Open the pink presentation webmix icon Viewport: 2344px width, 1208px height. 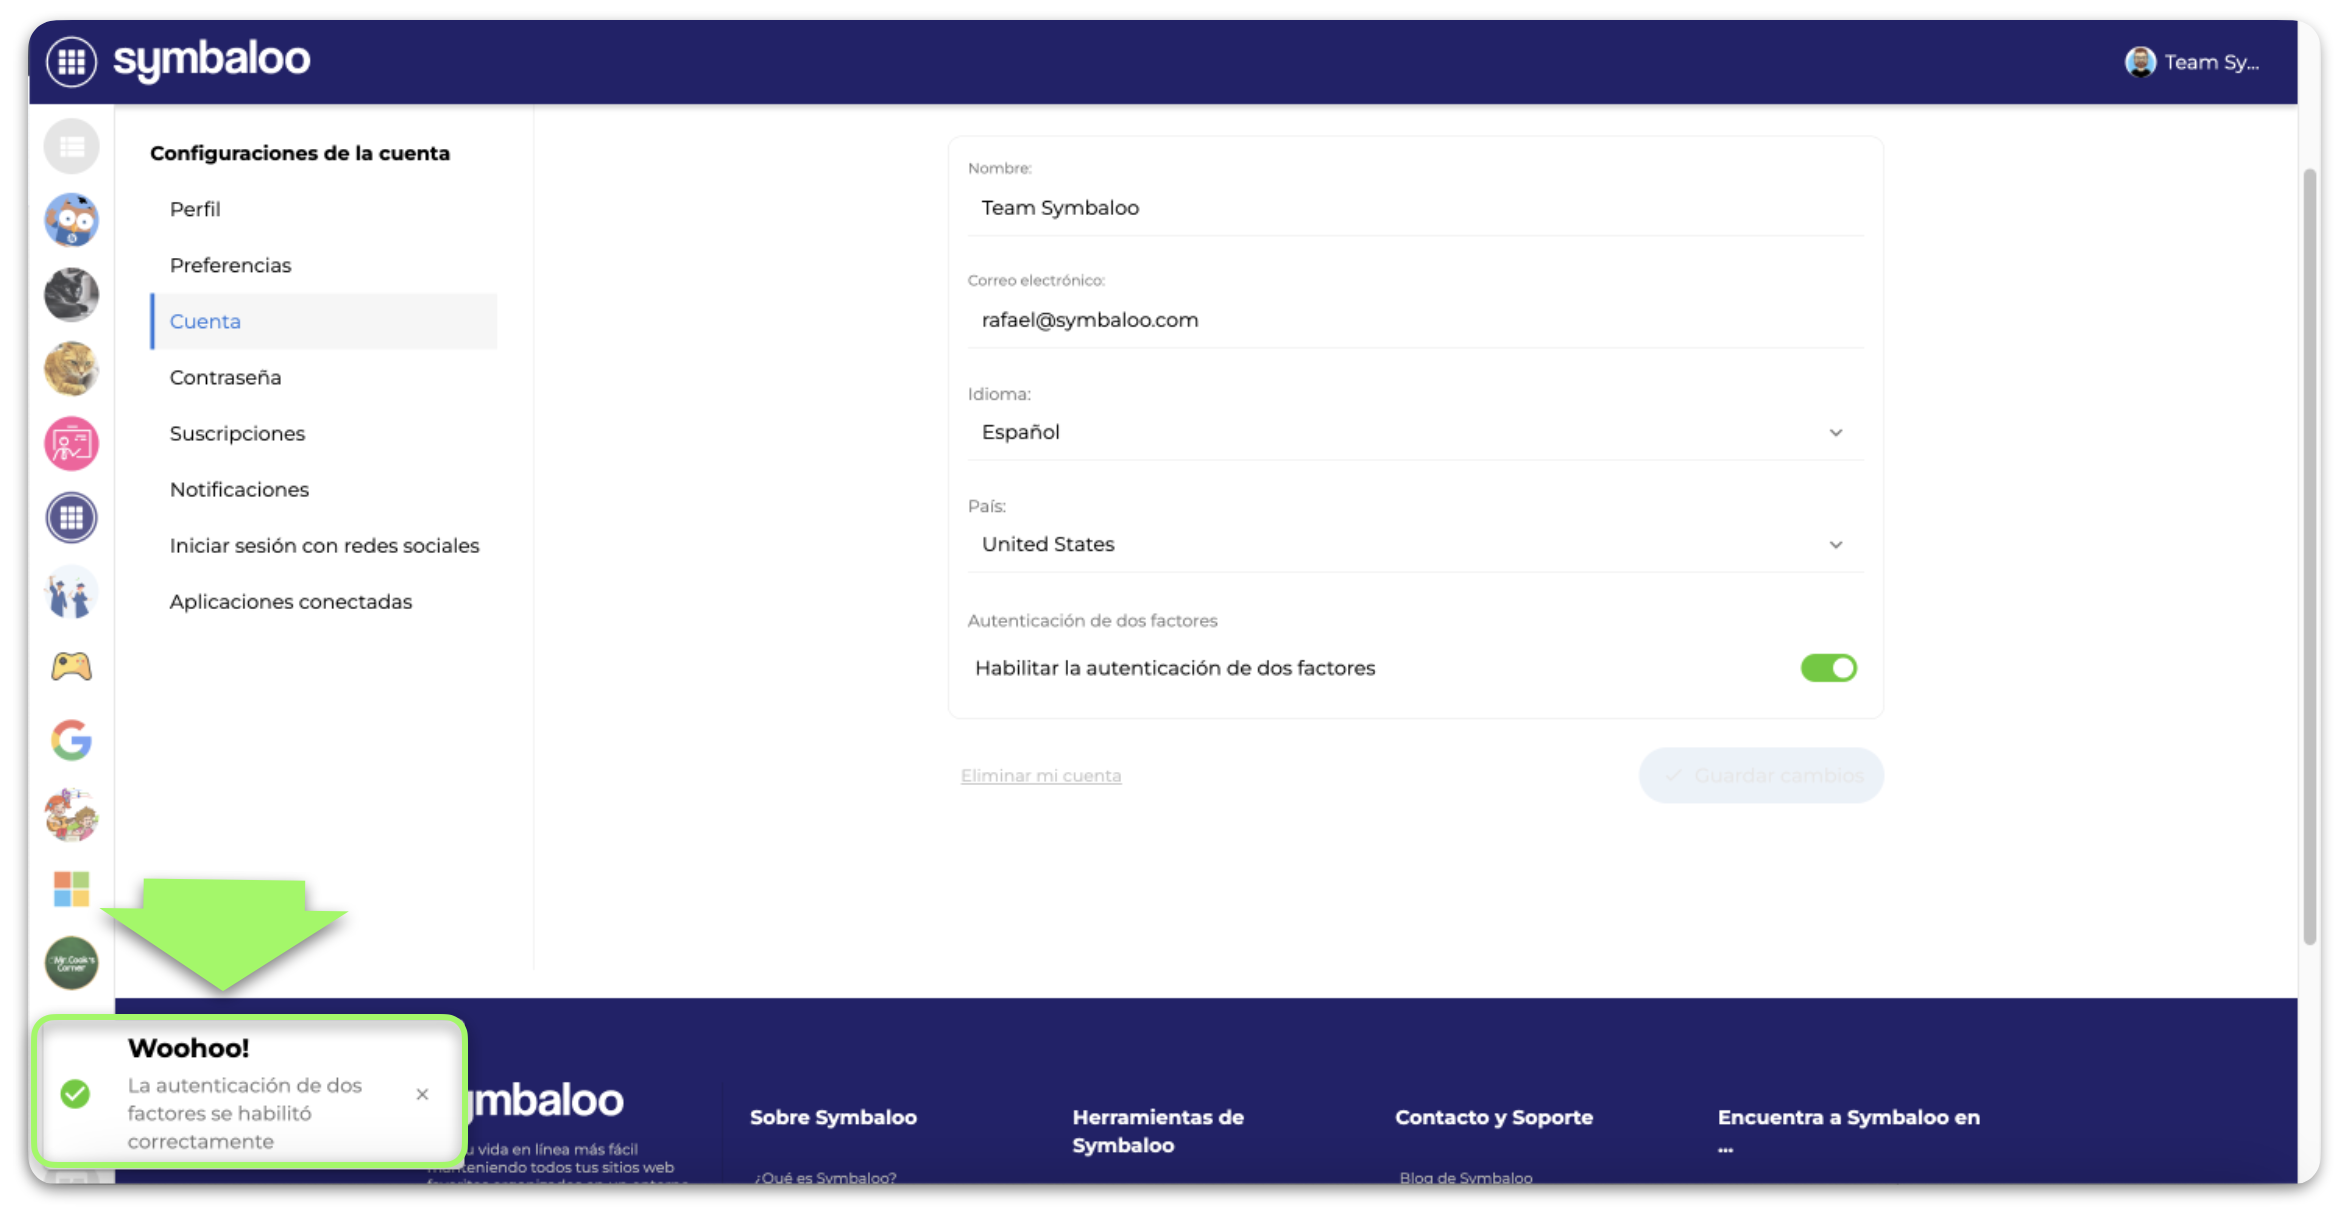point(72,443)
